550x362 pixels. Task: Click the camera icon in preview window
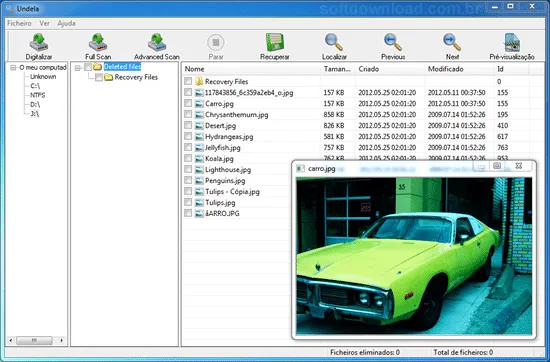click(497, 166)
